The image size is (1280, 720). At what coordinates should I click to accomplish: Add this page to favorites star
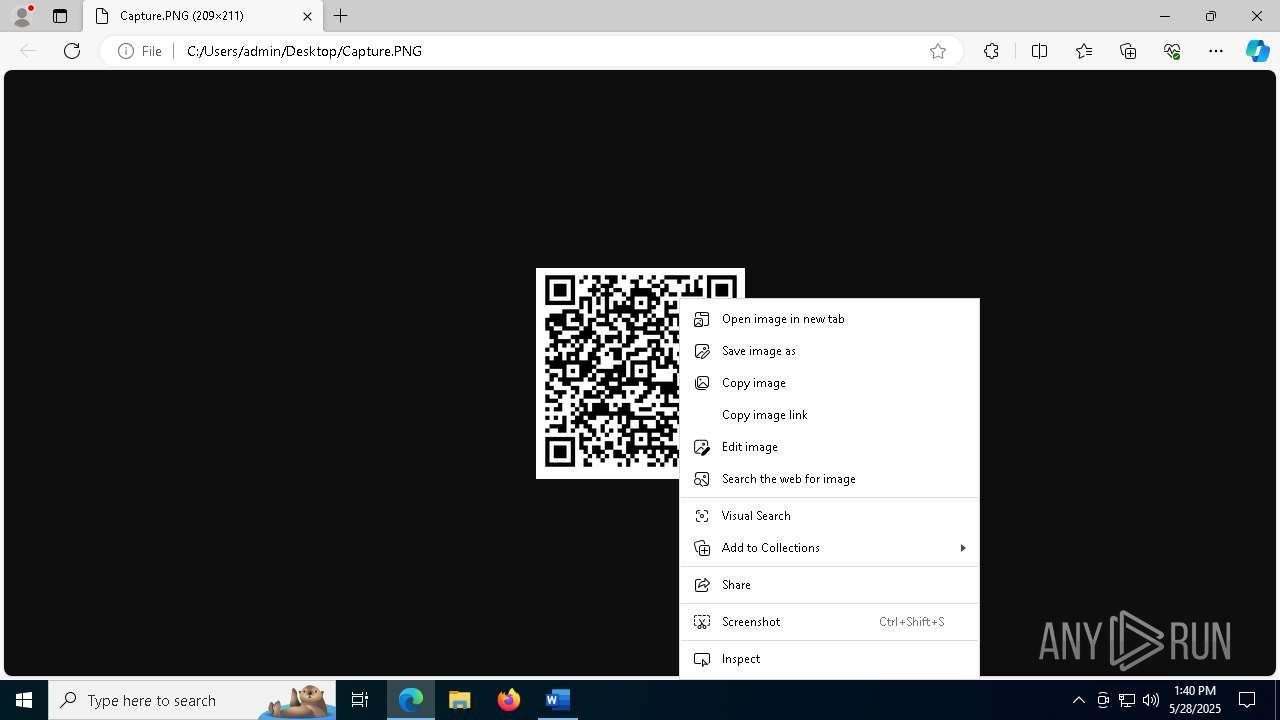(938, 51)
